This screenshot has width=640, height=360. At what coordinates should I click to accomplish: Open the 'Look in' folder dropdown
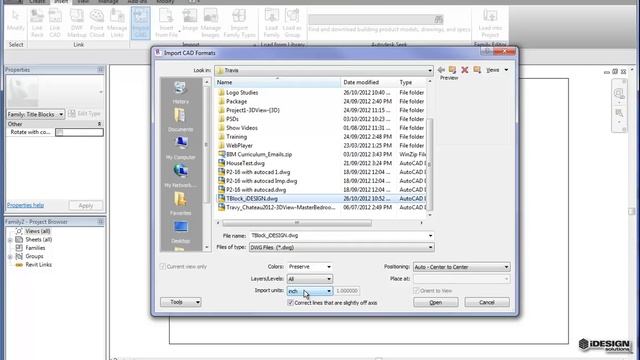[x=429, y=70]
